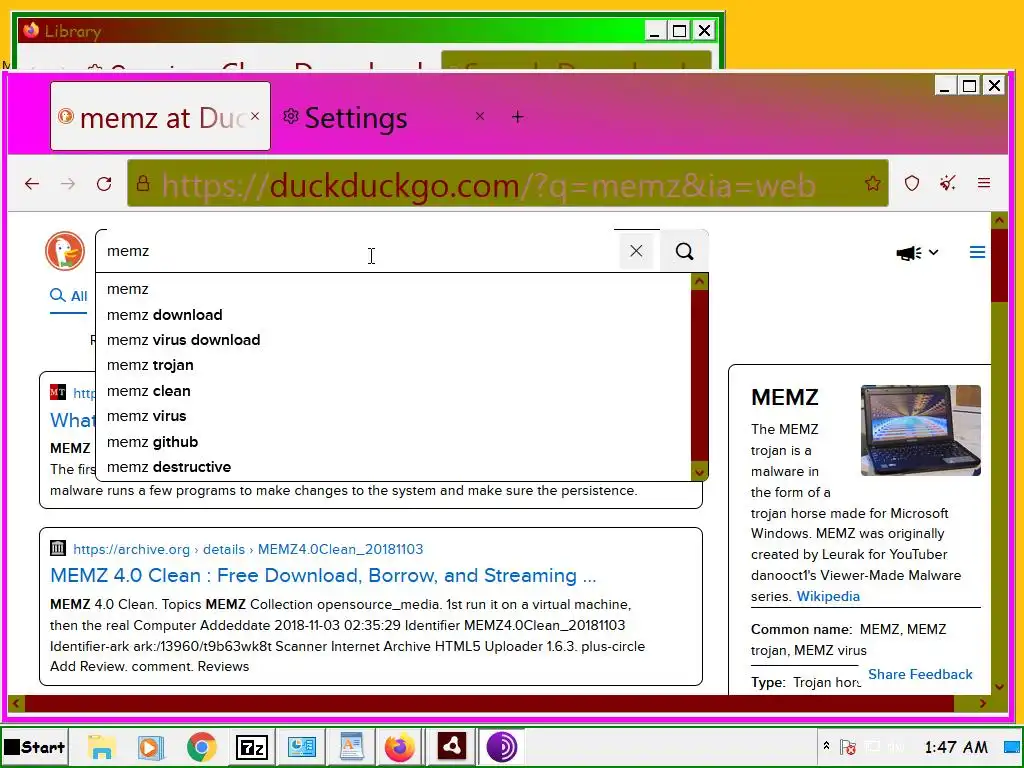The width and height of the screenshot is (1024, 768).
Task: Choose the memz github suggestion
Action: (x=393, y=441)
